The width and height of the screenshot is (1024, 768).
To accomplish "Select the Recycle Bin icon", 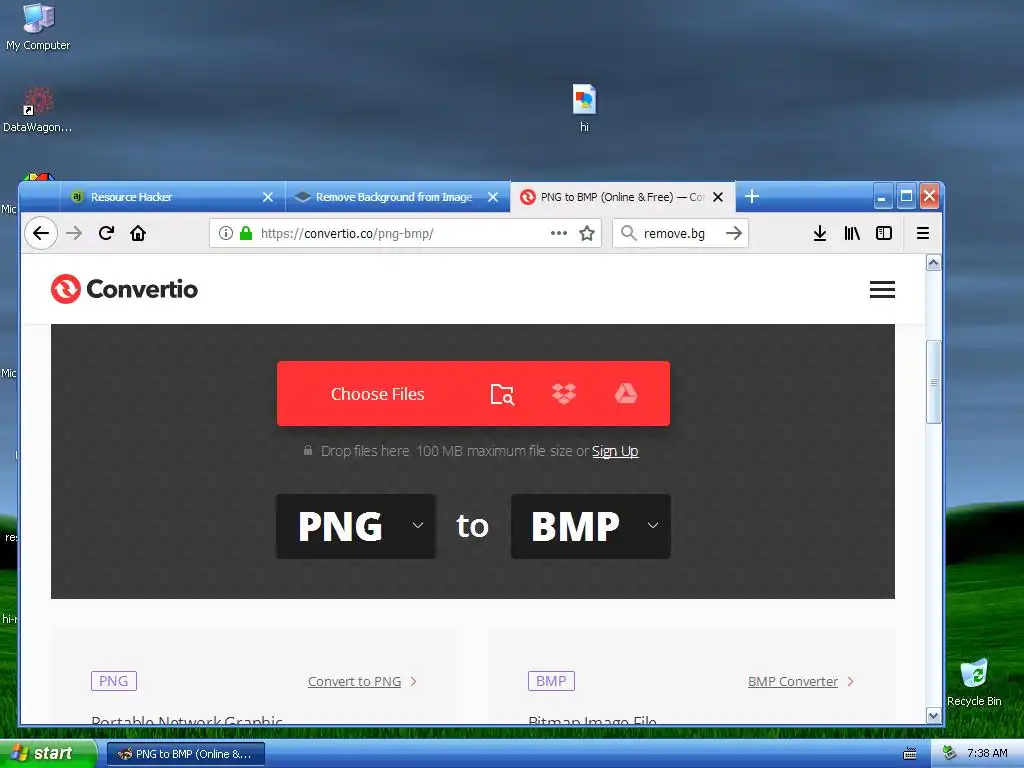I will (974, 682).
